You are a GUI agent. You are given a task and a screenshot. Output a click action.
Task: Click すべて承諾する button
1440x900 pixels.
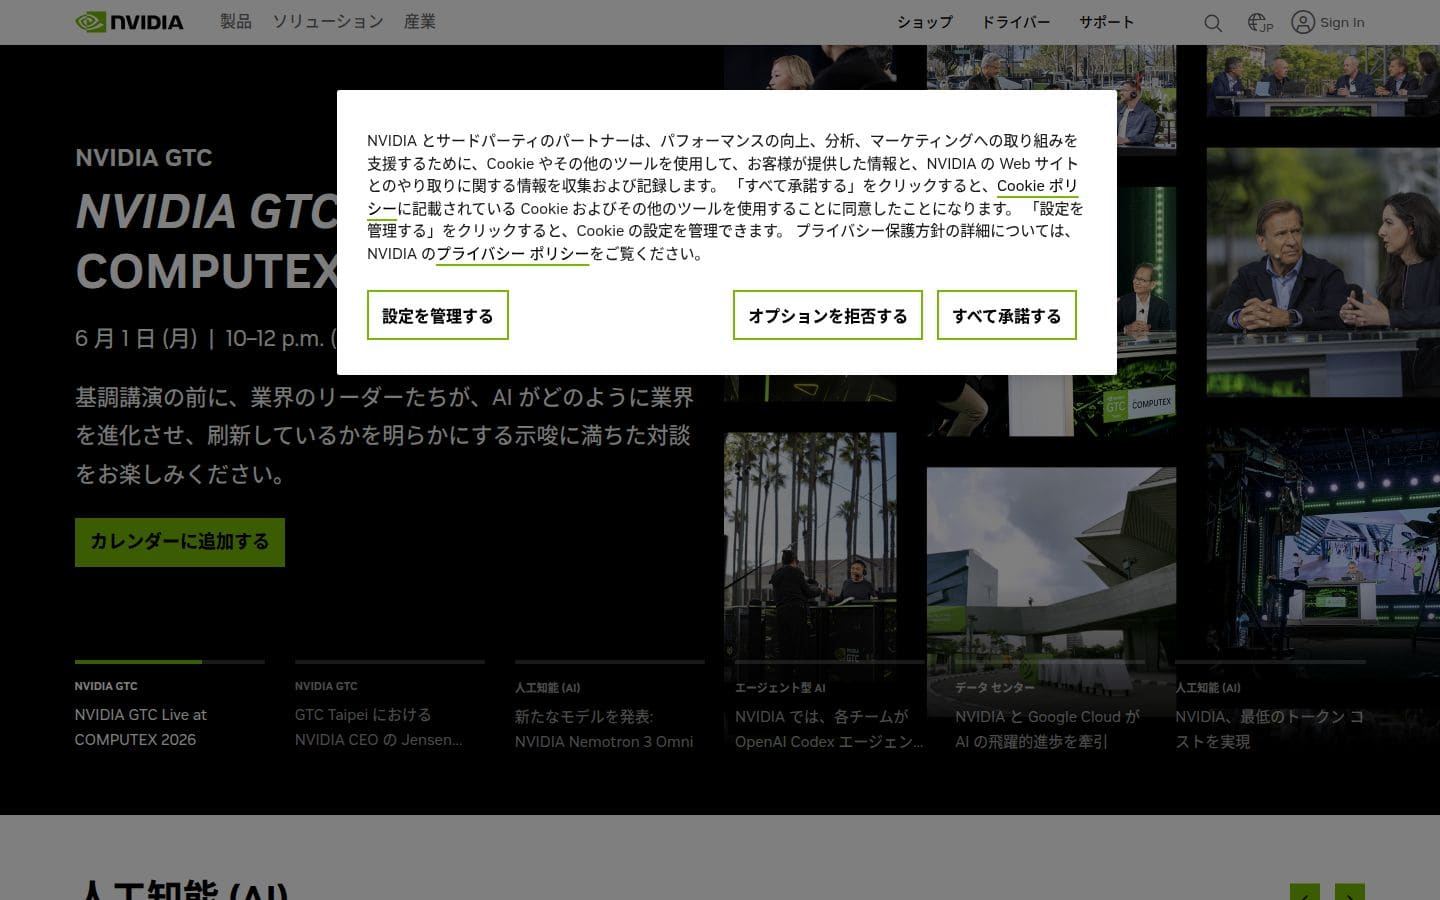coord(1007,315)
